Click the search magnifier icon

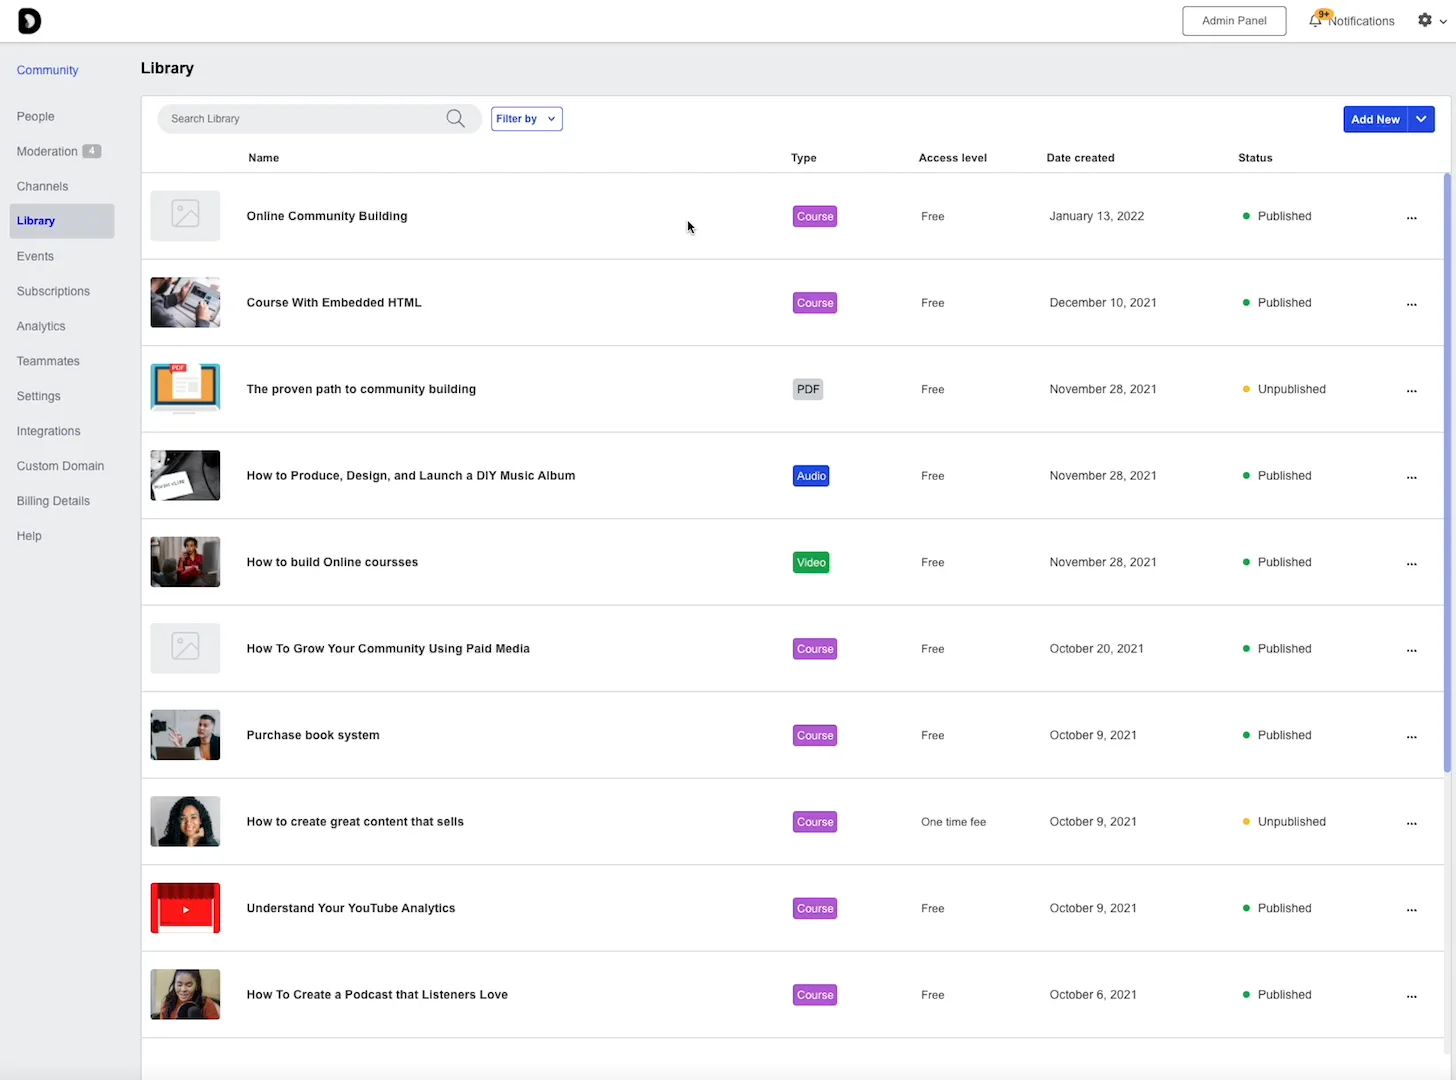(x=455, y=119)
